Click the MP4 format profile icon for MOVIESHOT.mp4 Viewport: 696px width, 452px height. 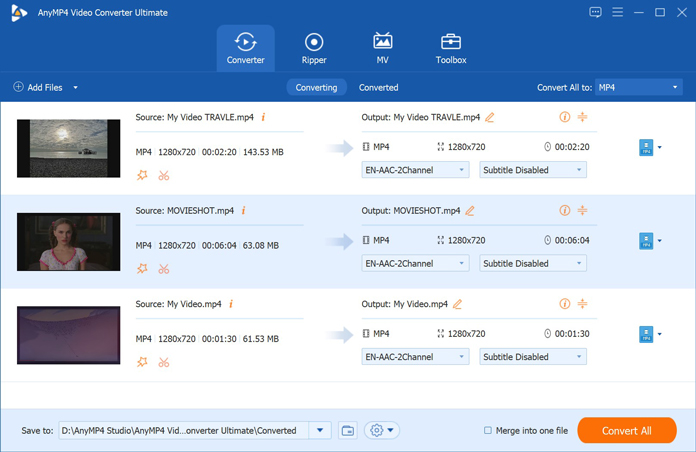646,241
